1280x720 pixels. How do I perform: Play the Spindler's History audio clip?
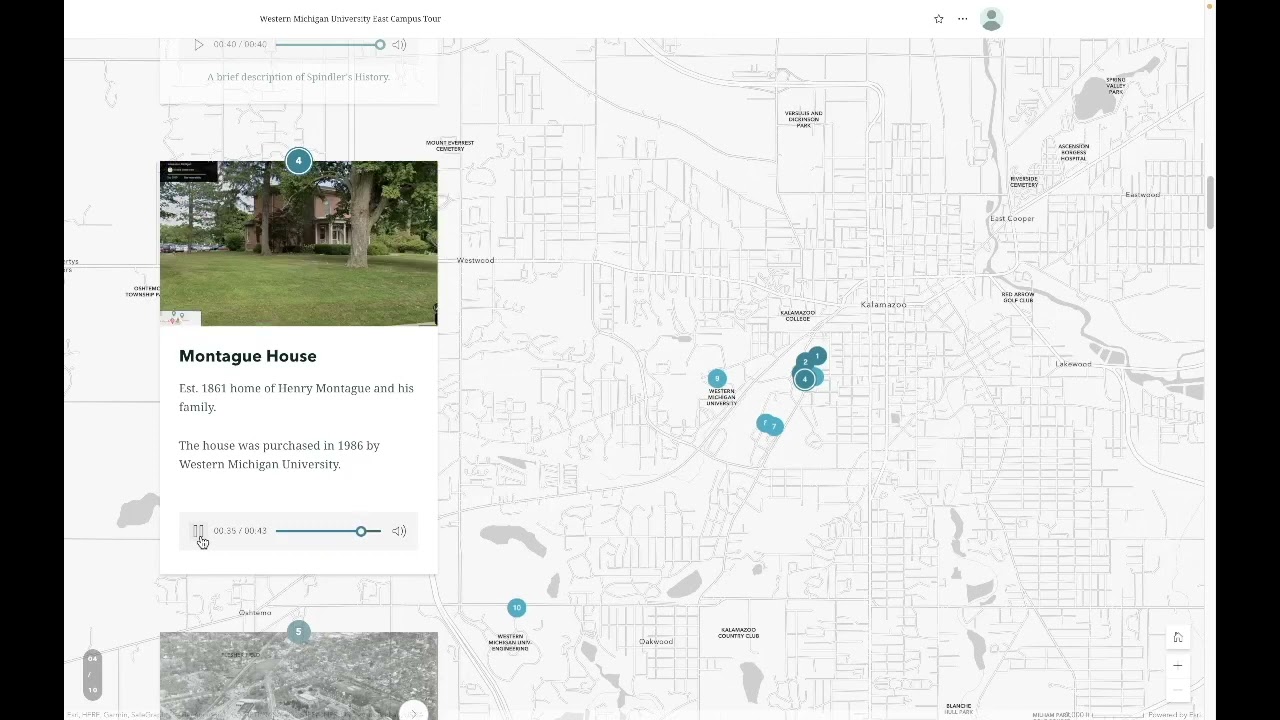click(x=198, y=45)
